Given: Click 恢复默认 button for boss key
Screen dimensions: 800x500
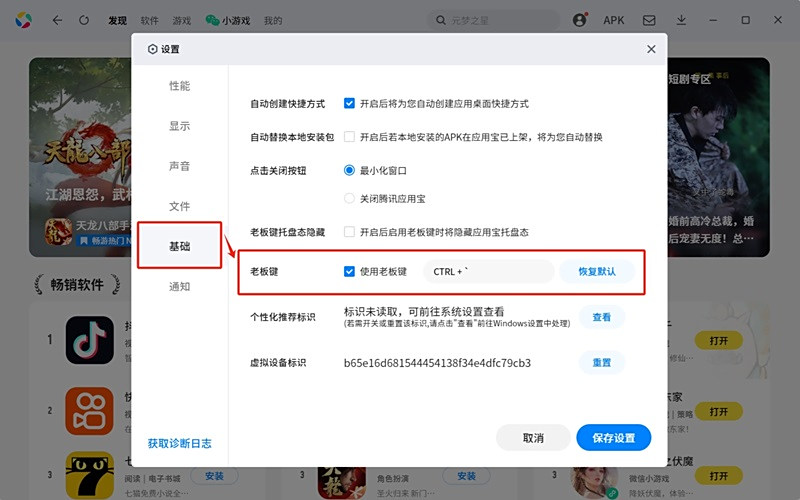Looking at the screenshot, I should coord(597,271).
